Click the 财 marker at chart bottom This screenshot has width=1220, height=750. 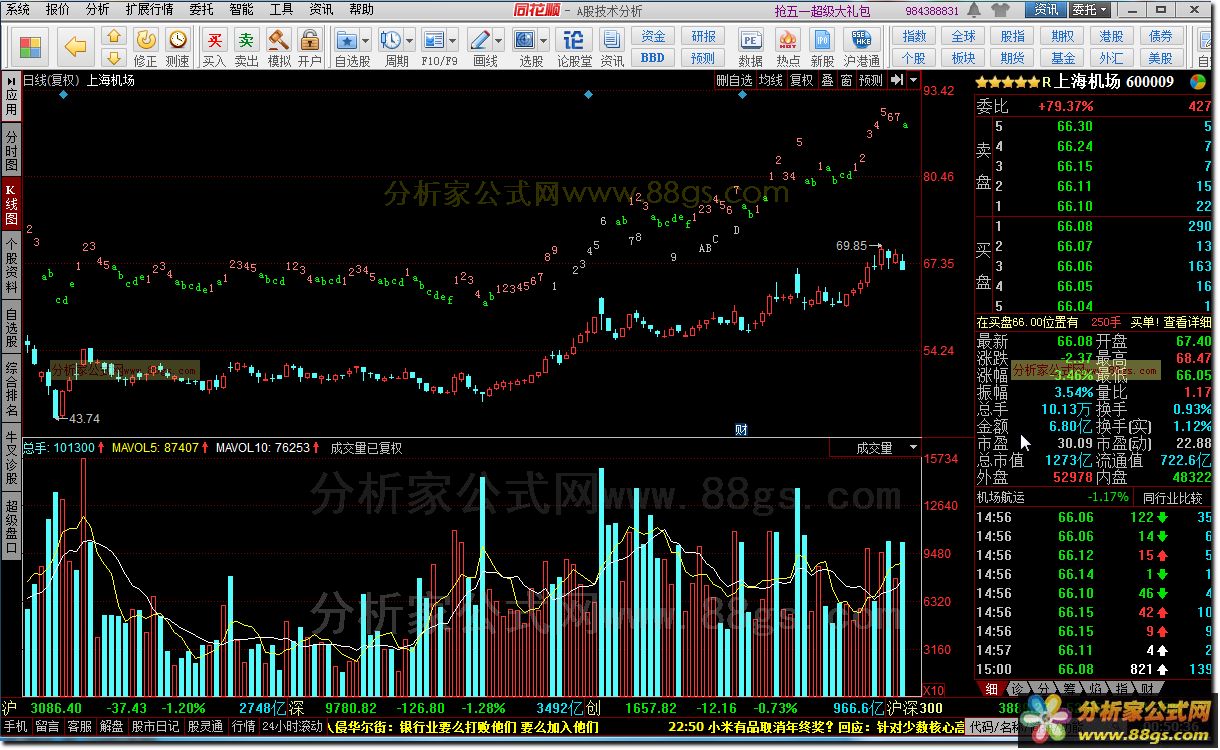coord(742,430)
